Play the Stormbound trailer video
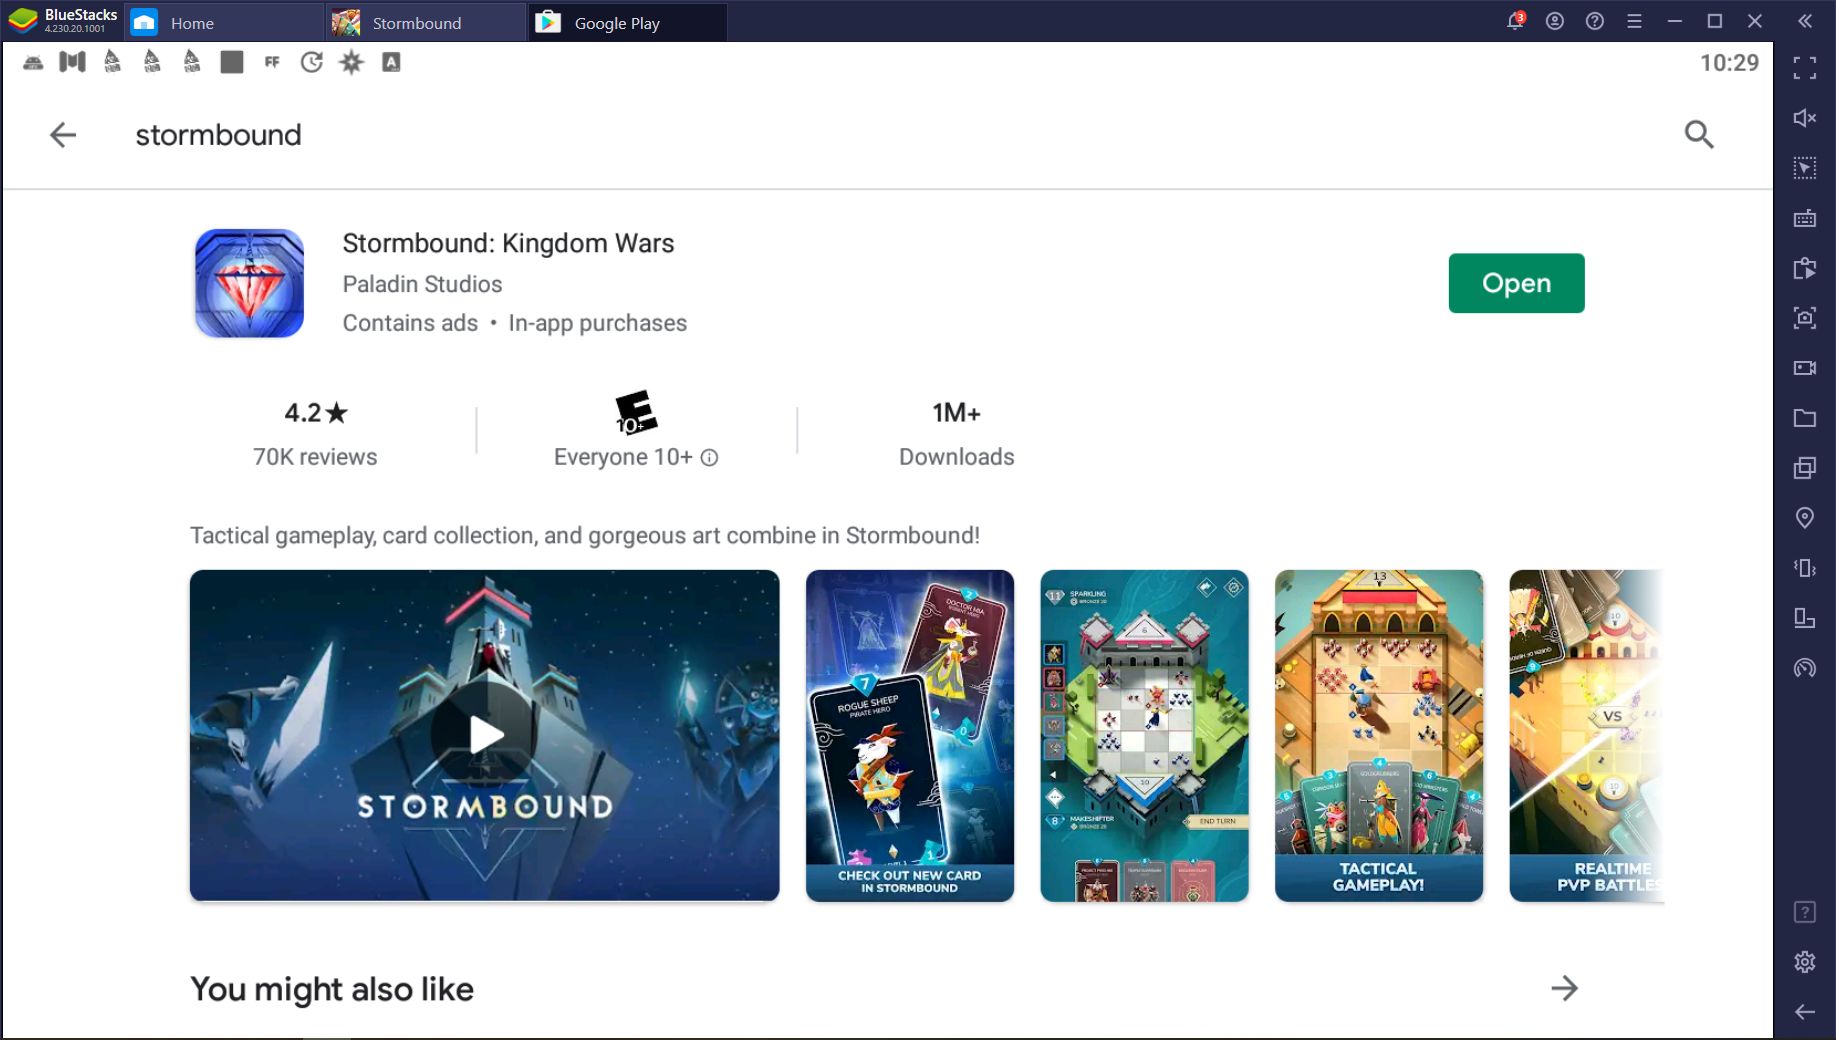Viewport: 1836px width, 1040px height. [x=485, y=735]
